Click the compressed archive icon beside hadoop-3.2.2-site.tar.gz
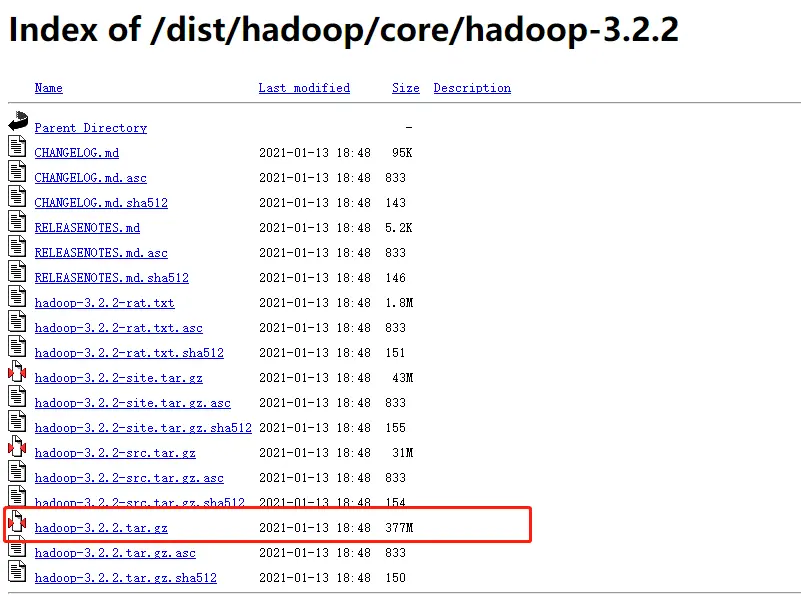 pyautogui.click(x=16, y=372)
